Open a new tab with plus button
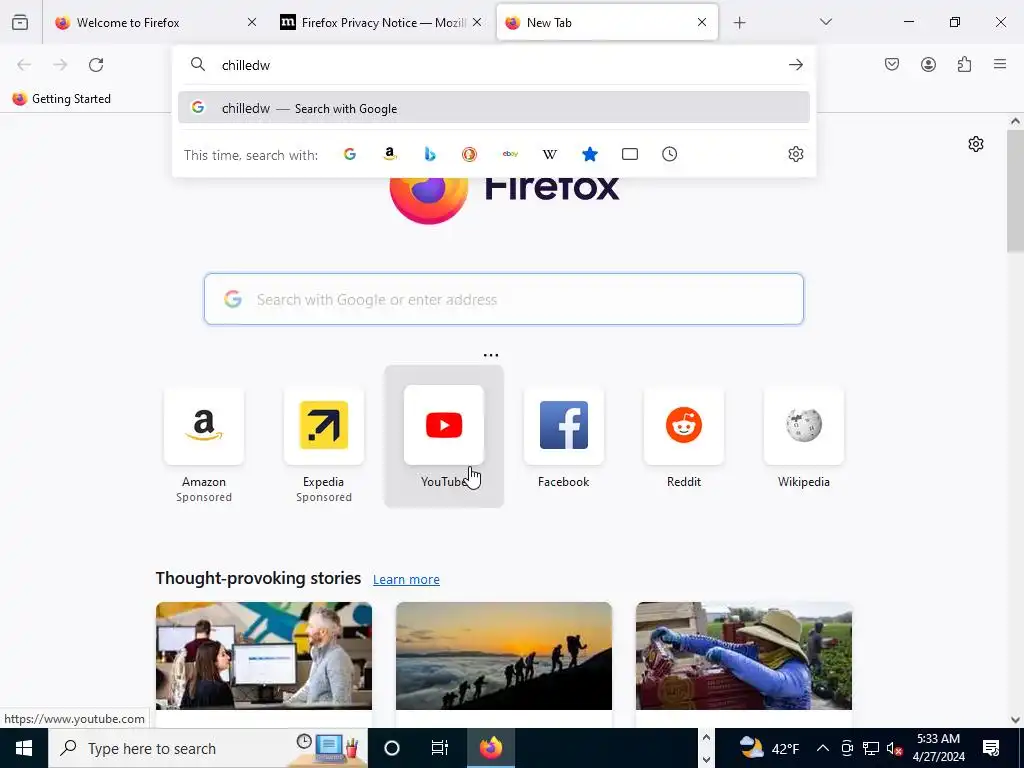The image size is (1024, 768). pos(739,23)
